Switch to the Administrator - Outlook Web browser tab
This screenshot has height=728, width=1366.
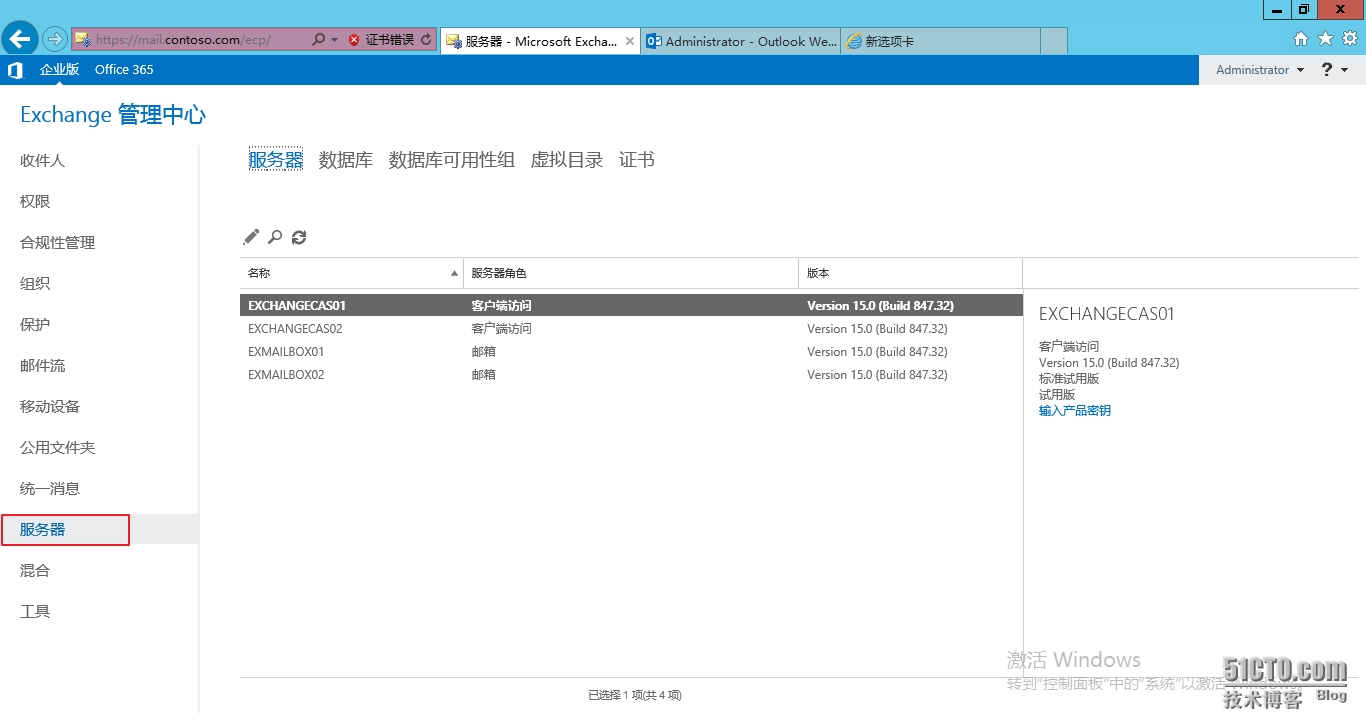[x=740, y=41]
